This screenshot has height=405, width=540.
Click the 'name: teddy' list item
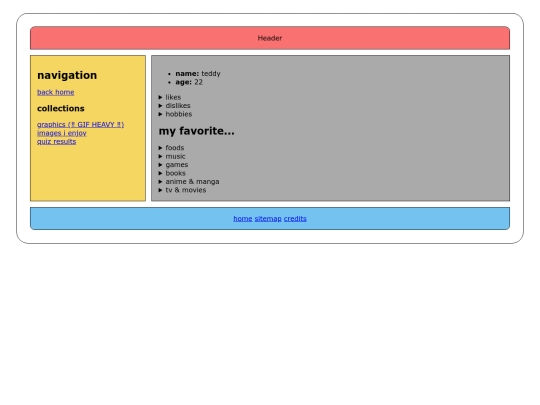coord(198,74)
